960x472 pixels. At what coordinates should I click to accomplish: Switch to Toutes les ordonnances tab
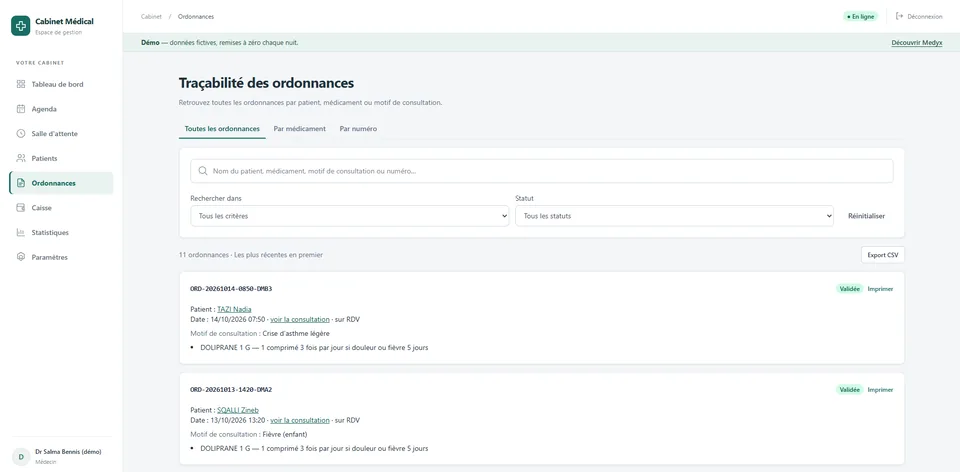click(x=222, y=129)
